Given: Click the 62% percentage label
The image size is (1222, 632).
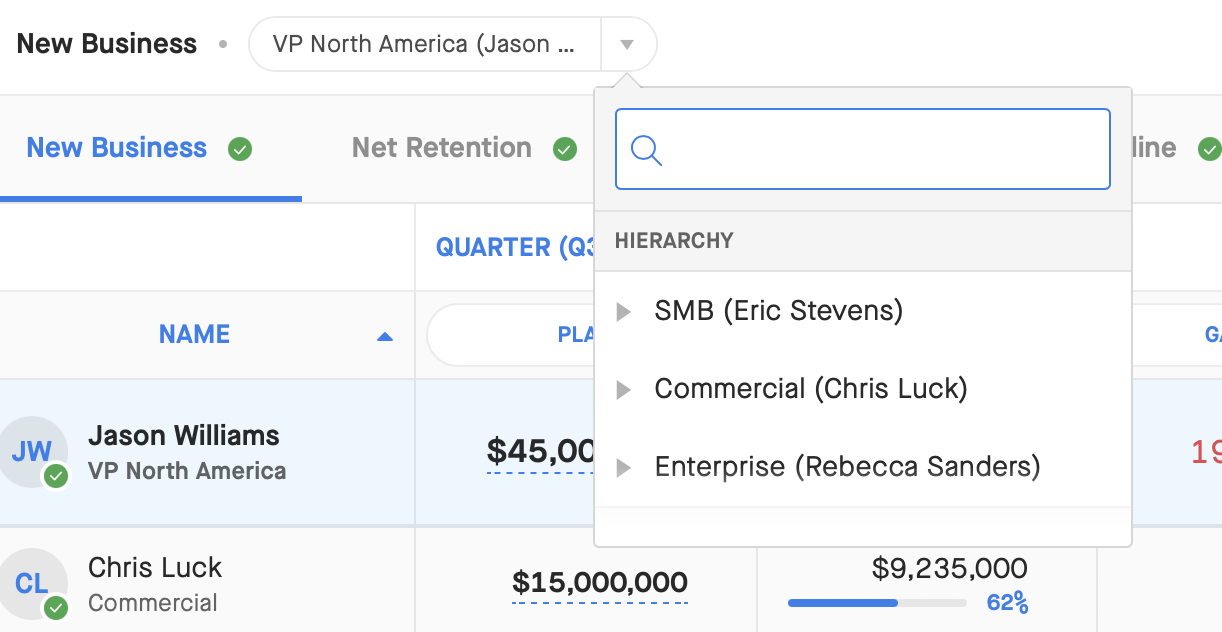Looking at the screenshot, I should (1007, 603).
